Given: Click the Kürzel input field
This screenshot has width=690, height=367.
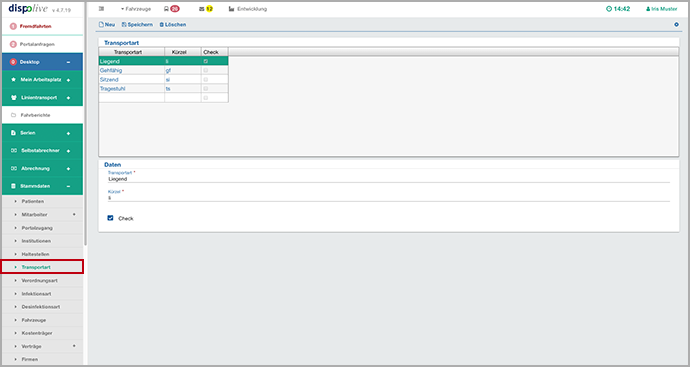Looking at the screenshot, I should [389, 198].
